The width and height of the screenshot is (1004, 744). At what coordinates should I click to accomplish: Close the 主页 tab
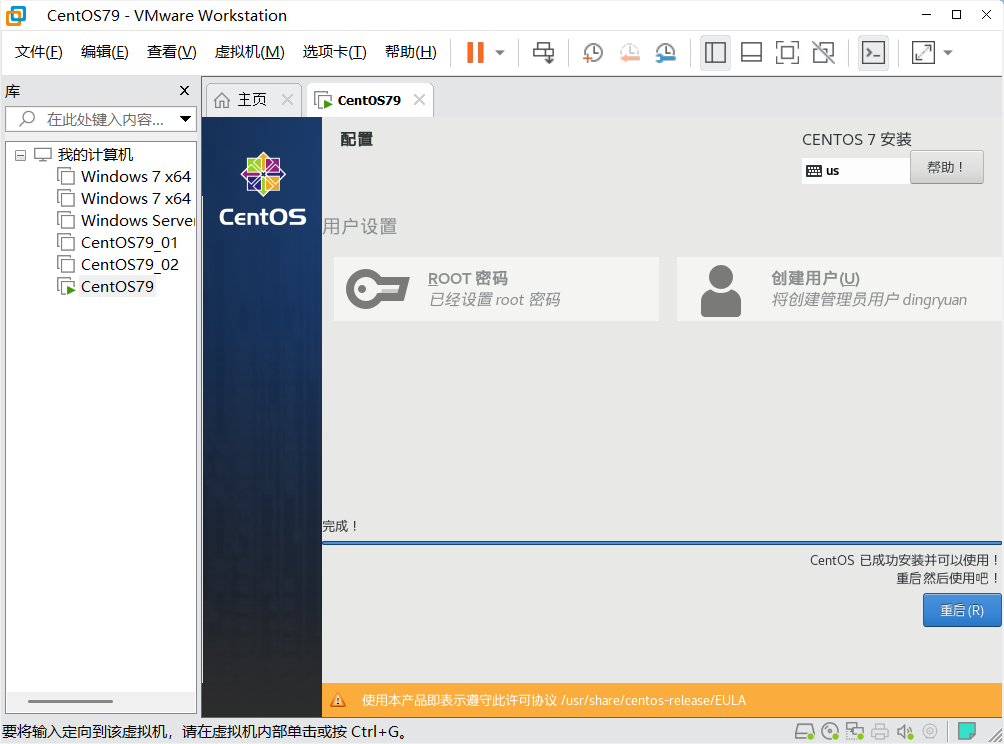(x=287, y=100)
